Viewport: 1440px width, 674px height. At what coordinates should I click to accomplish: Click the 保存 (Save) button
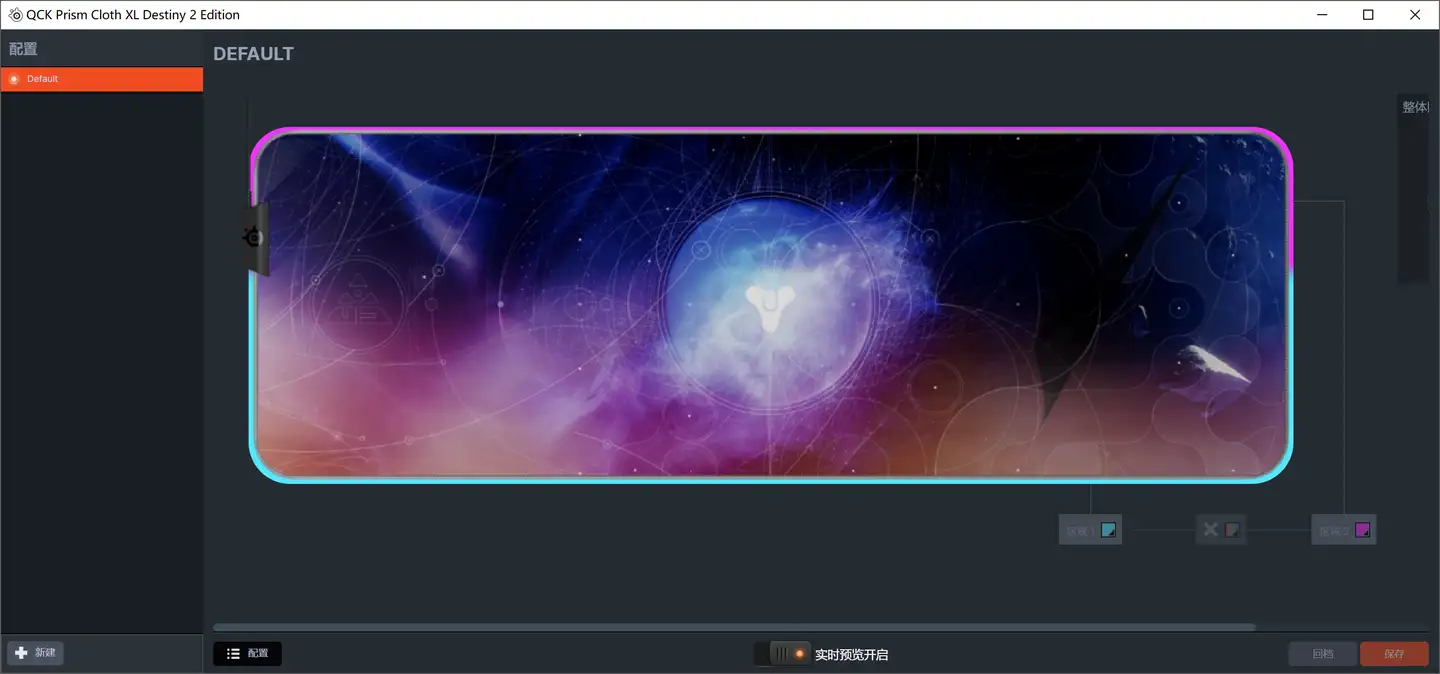point(1394,654)
